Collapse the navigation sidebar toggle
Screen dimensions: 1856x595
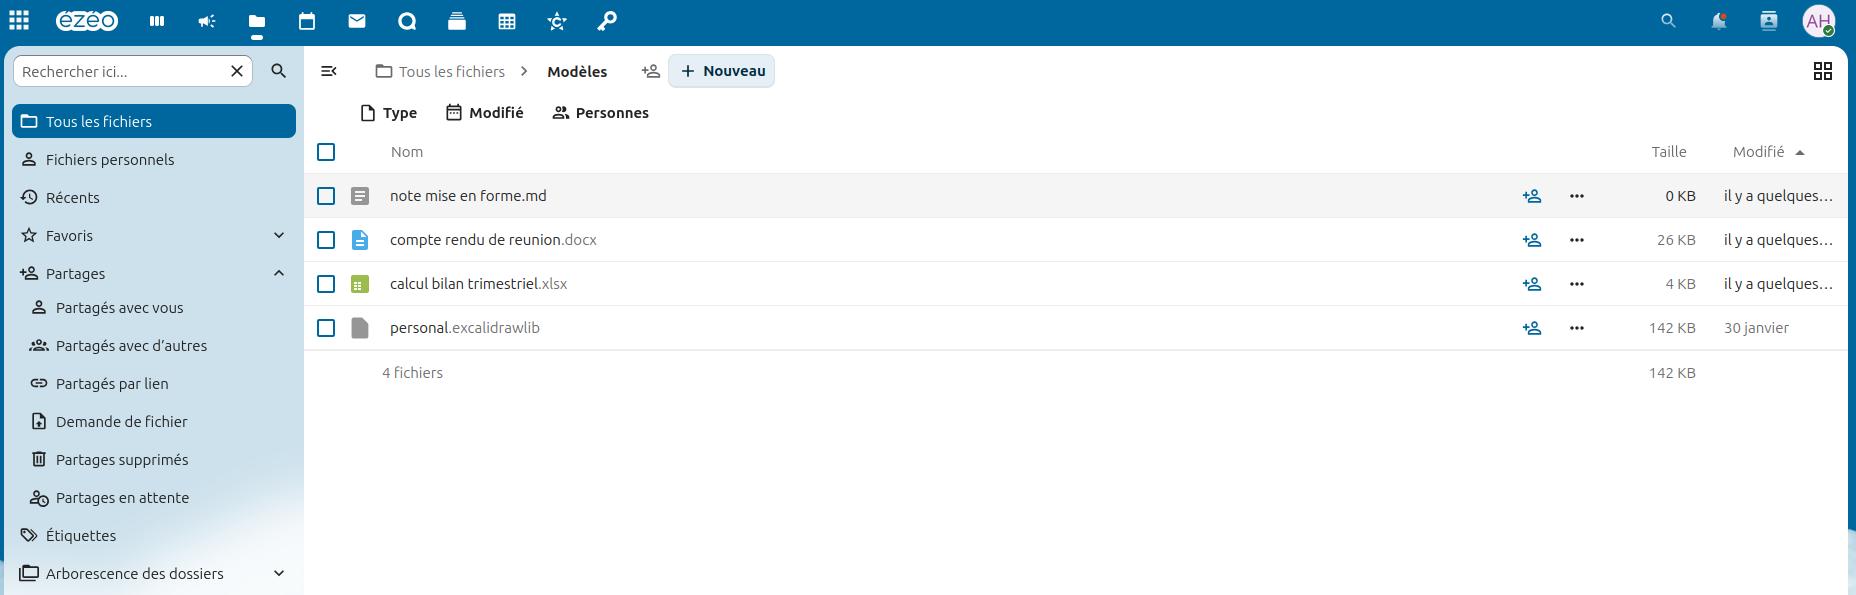328,71
